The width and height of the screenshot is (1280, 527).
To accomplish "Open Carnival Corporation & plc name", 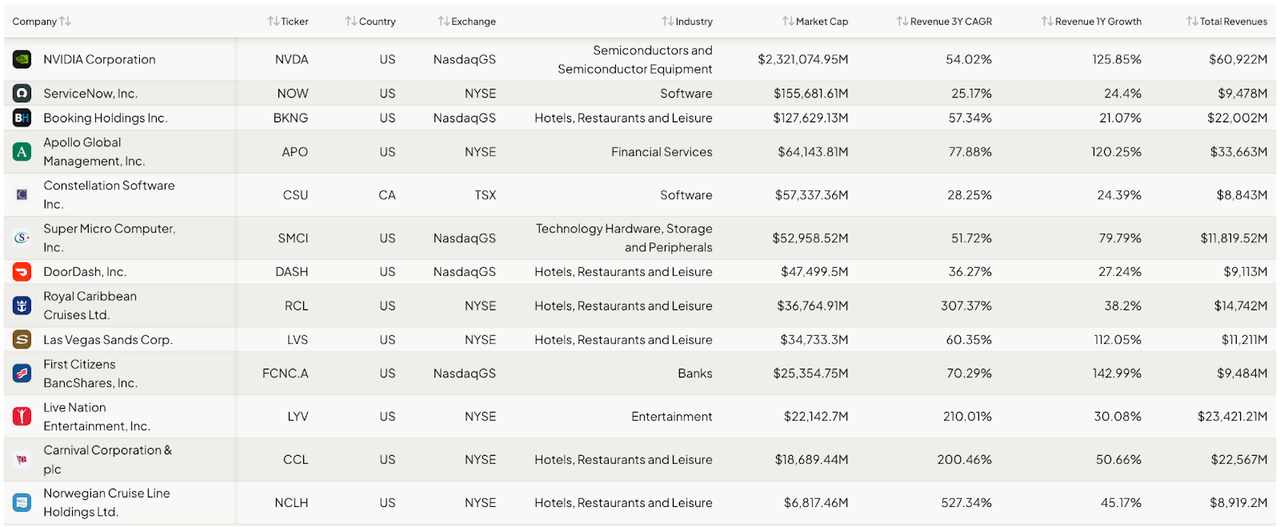I will pyautogui.click(x=108, y=460).
